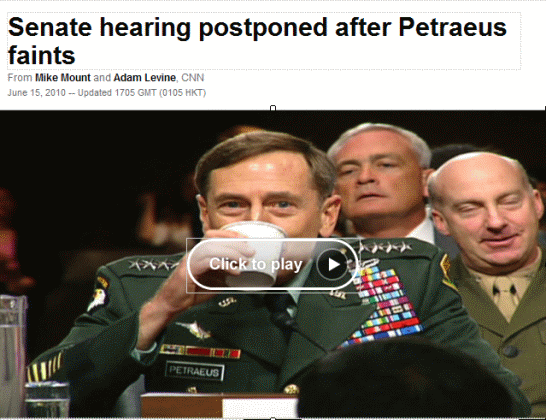Click the CNN source label in byline

coord(193,77)
